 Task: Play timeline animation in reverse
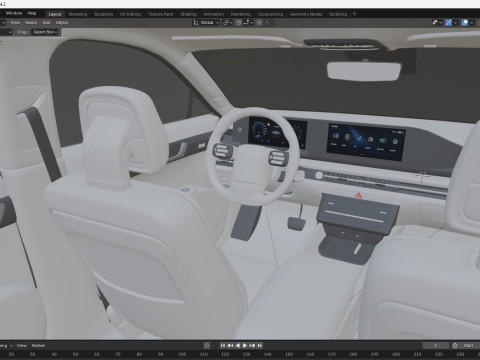pyautogui.click(x=238, y=346)
